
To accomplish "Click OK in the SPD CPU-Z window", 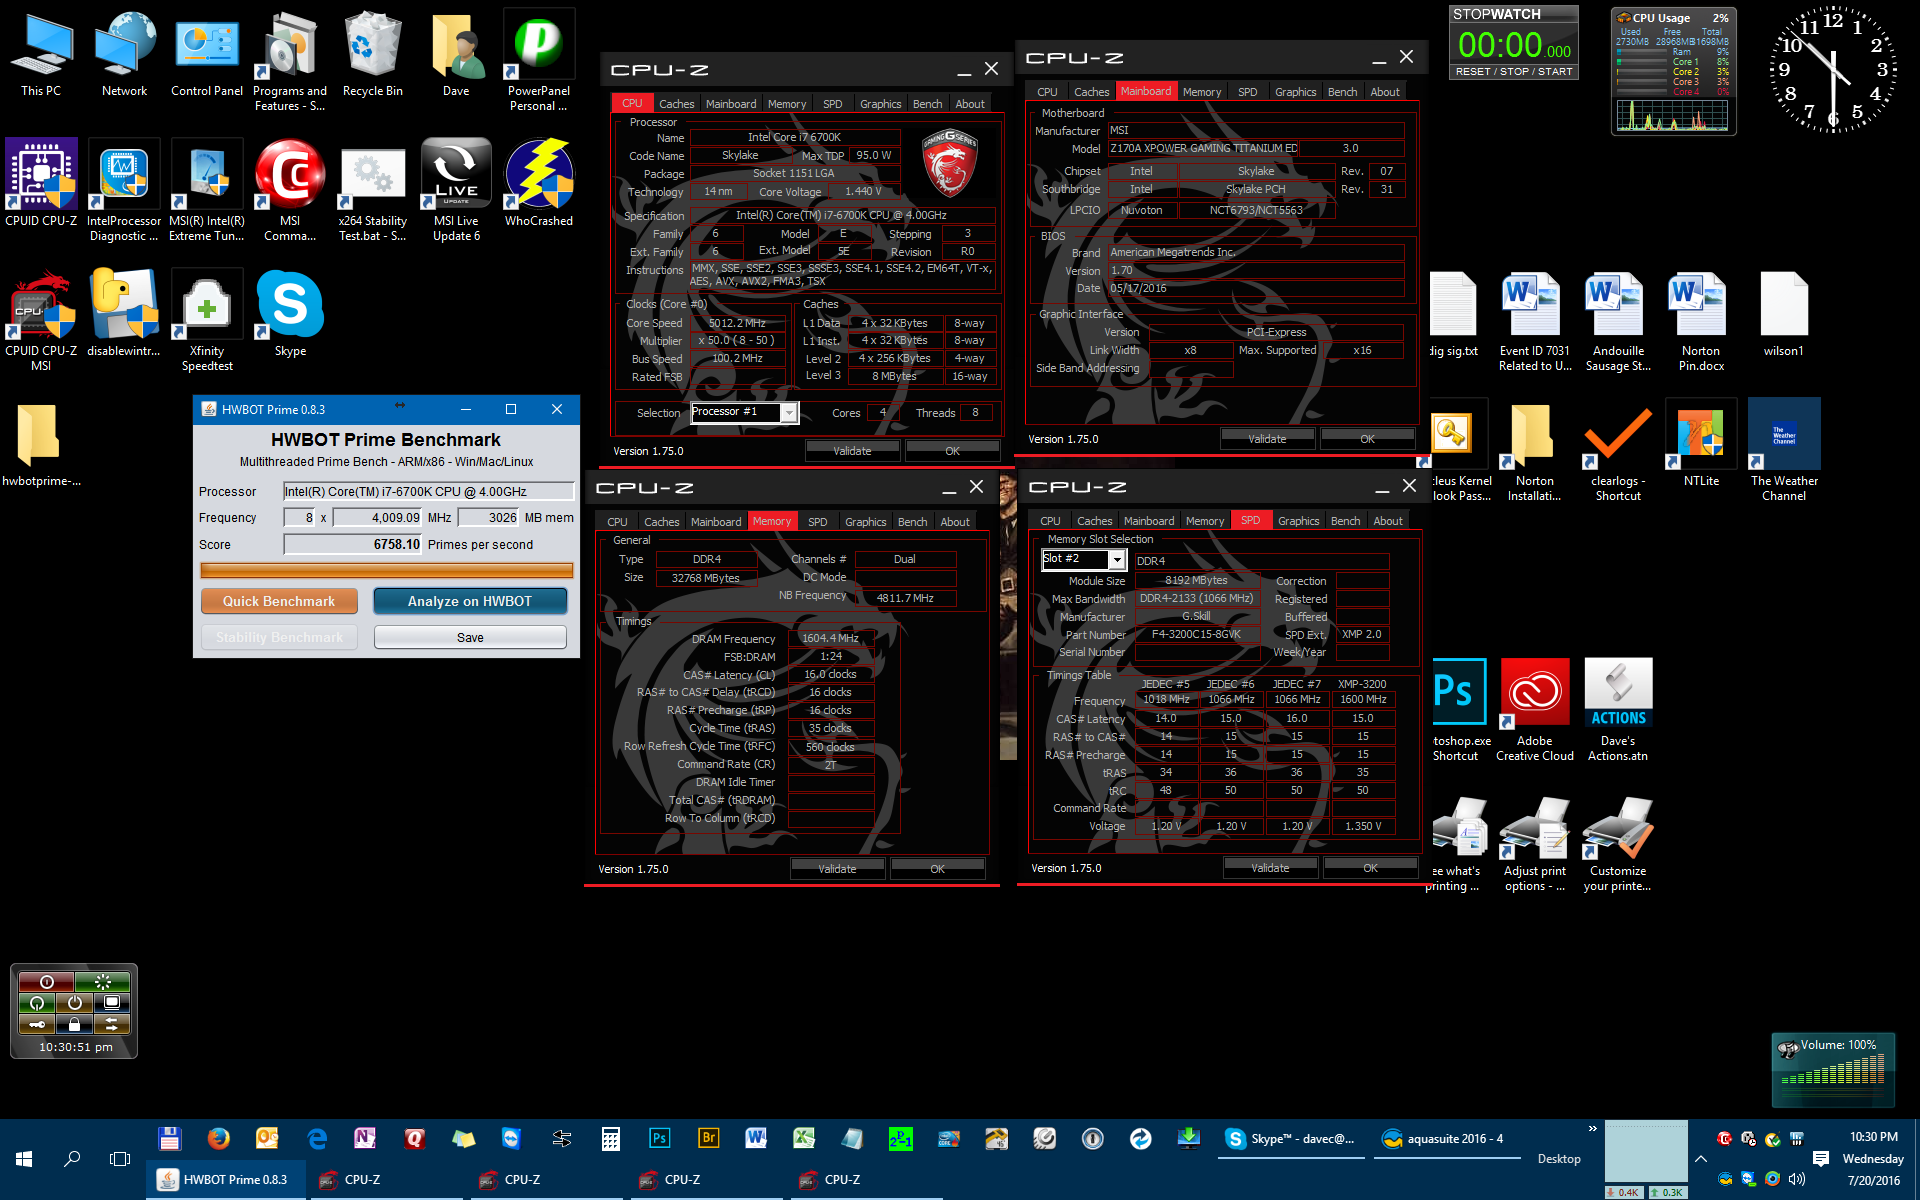I will [1370, 868].
